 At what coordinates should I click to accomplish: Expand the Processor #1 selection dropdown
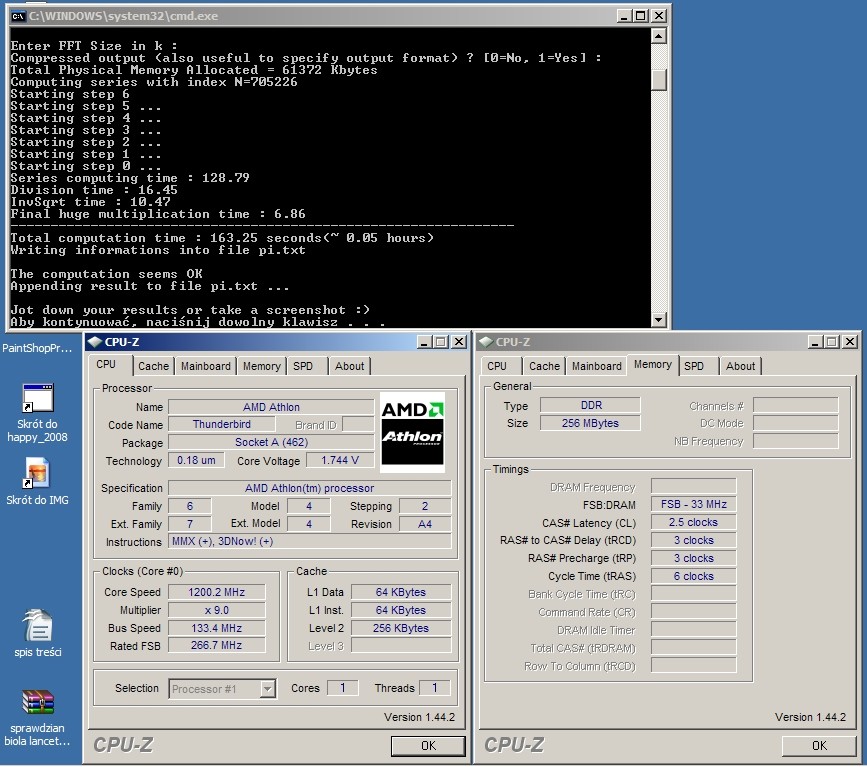[x=267, y=689]
